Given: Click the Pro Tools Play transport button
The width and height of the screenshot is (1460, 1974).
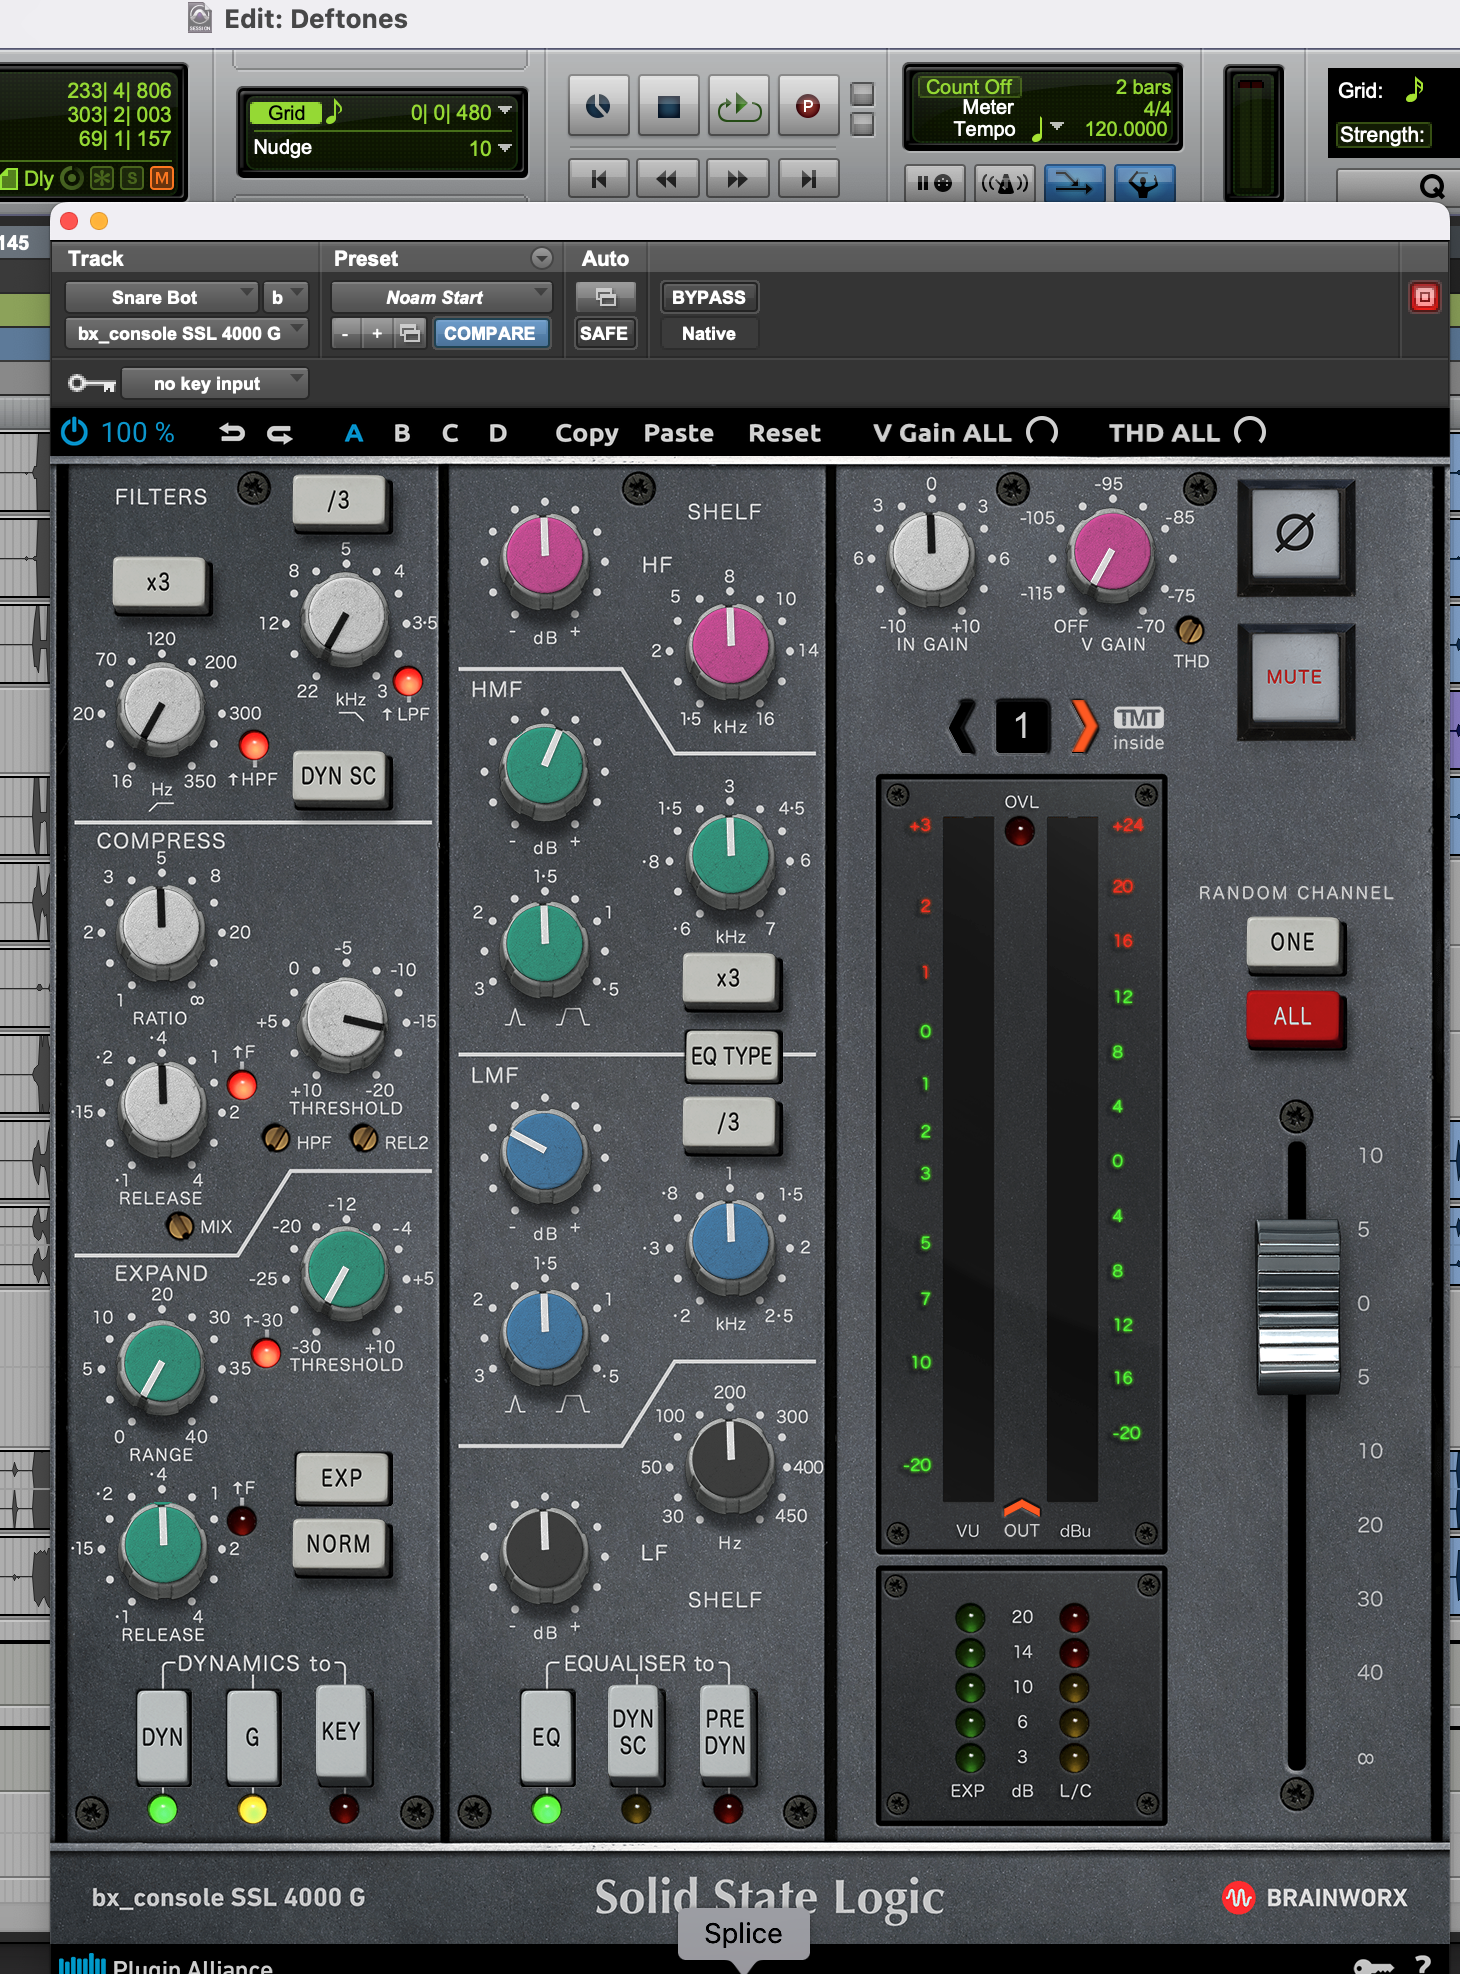Looking at the screenshot, I should pos(738,106).
